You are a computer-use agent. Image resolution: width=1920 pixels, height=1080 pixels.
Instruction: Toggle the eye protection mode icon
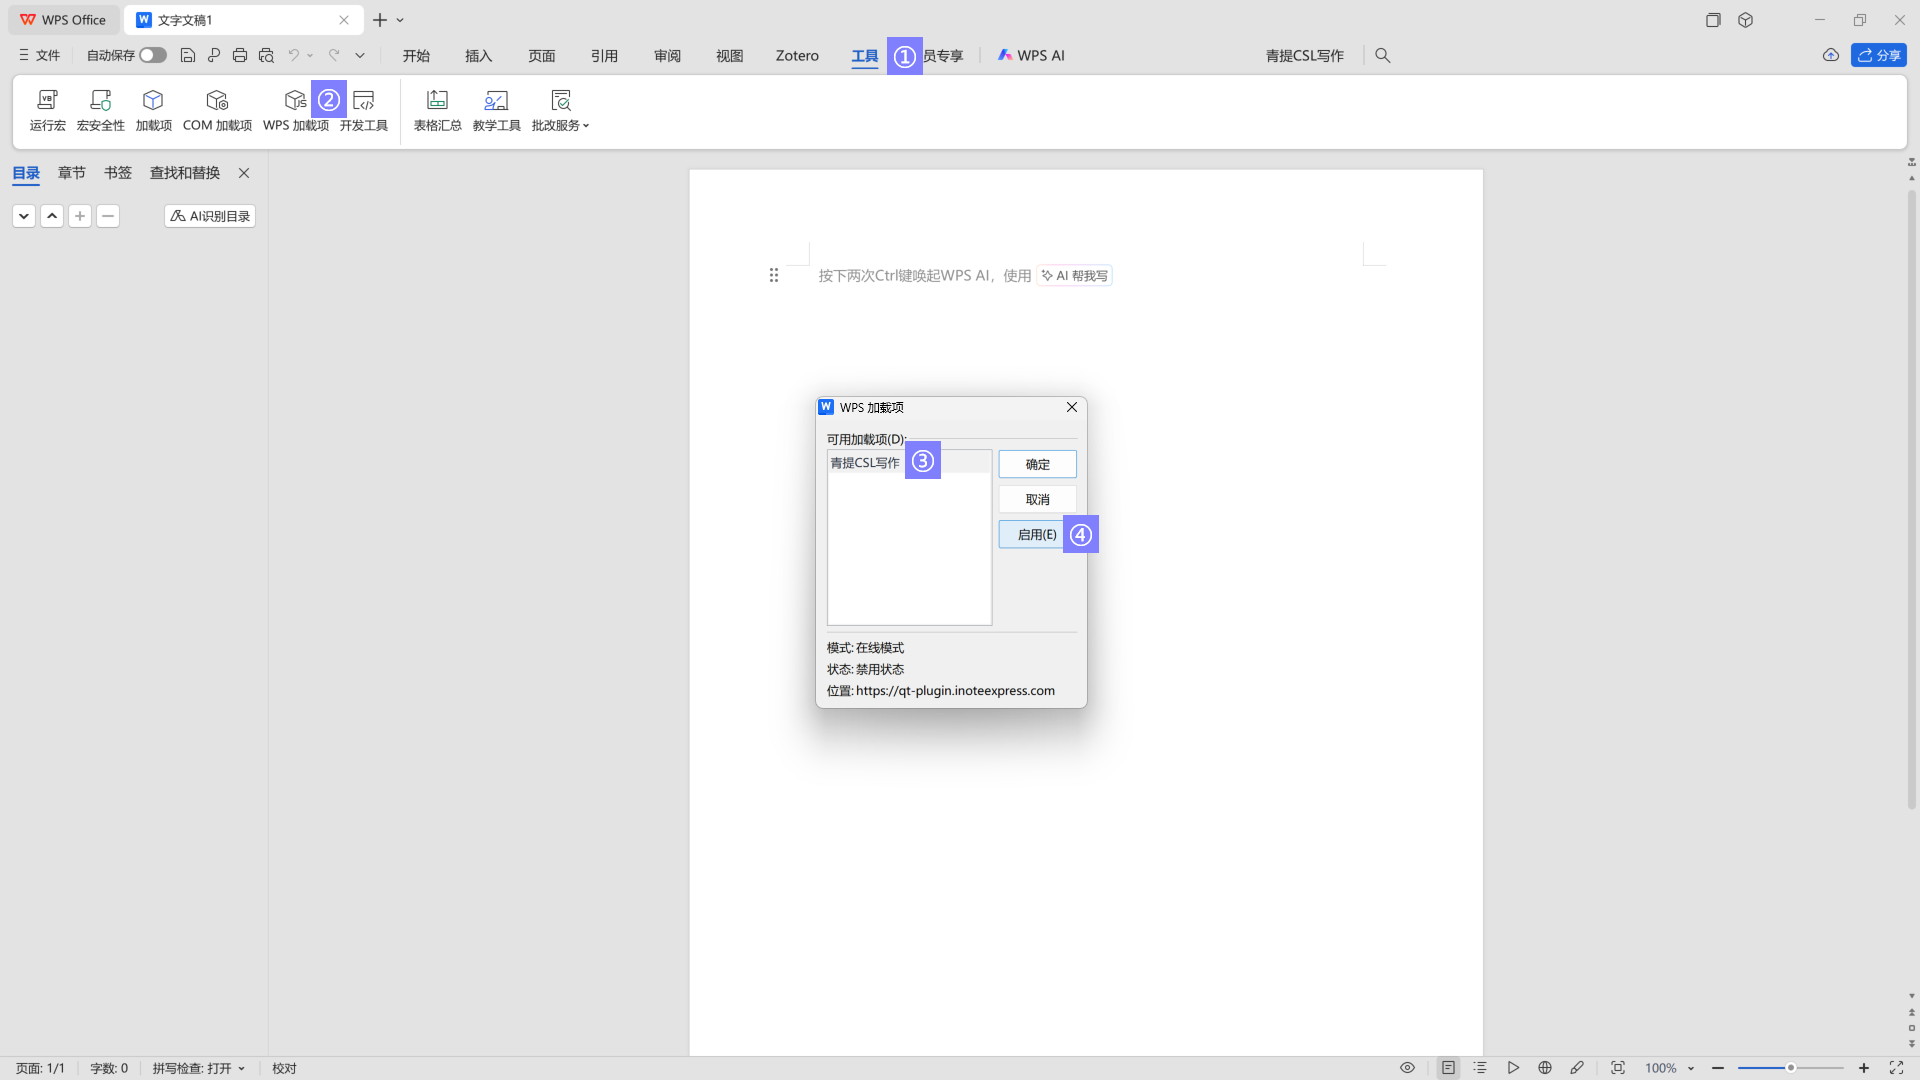pos(1407,1068)
